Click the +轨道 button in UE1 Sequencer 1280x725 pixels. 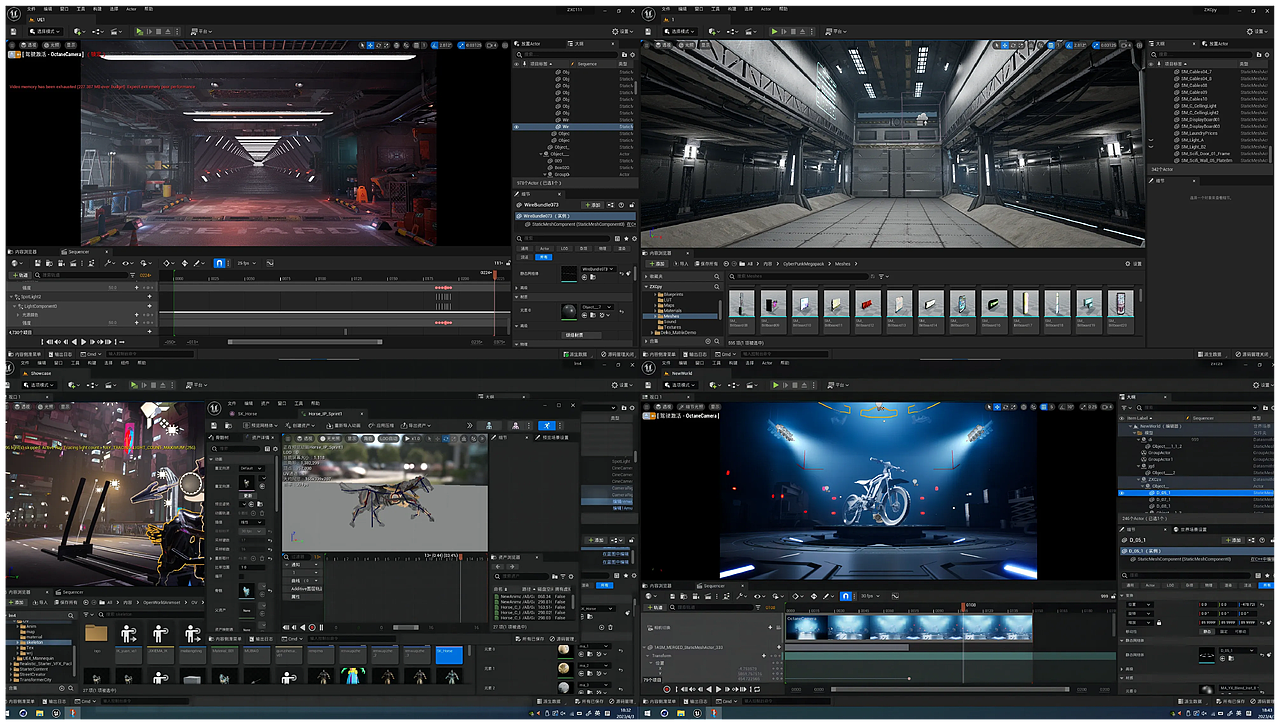tap(20, 275)
